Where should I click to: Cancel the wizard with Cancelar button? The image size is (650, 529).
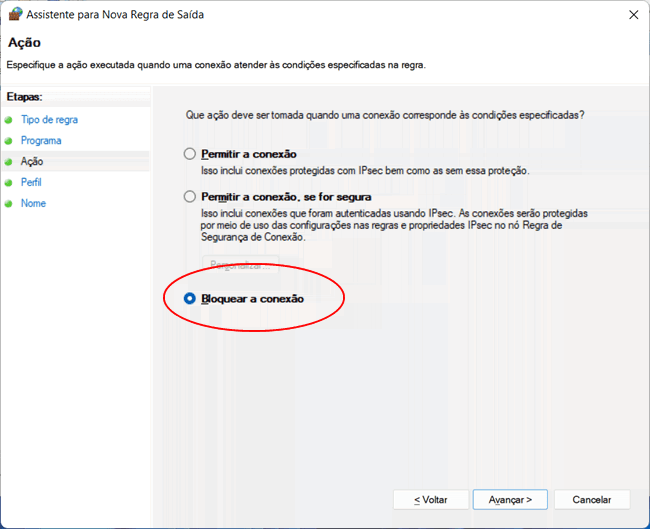tap(591, 499)
